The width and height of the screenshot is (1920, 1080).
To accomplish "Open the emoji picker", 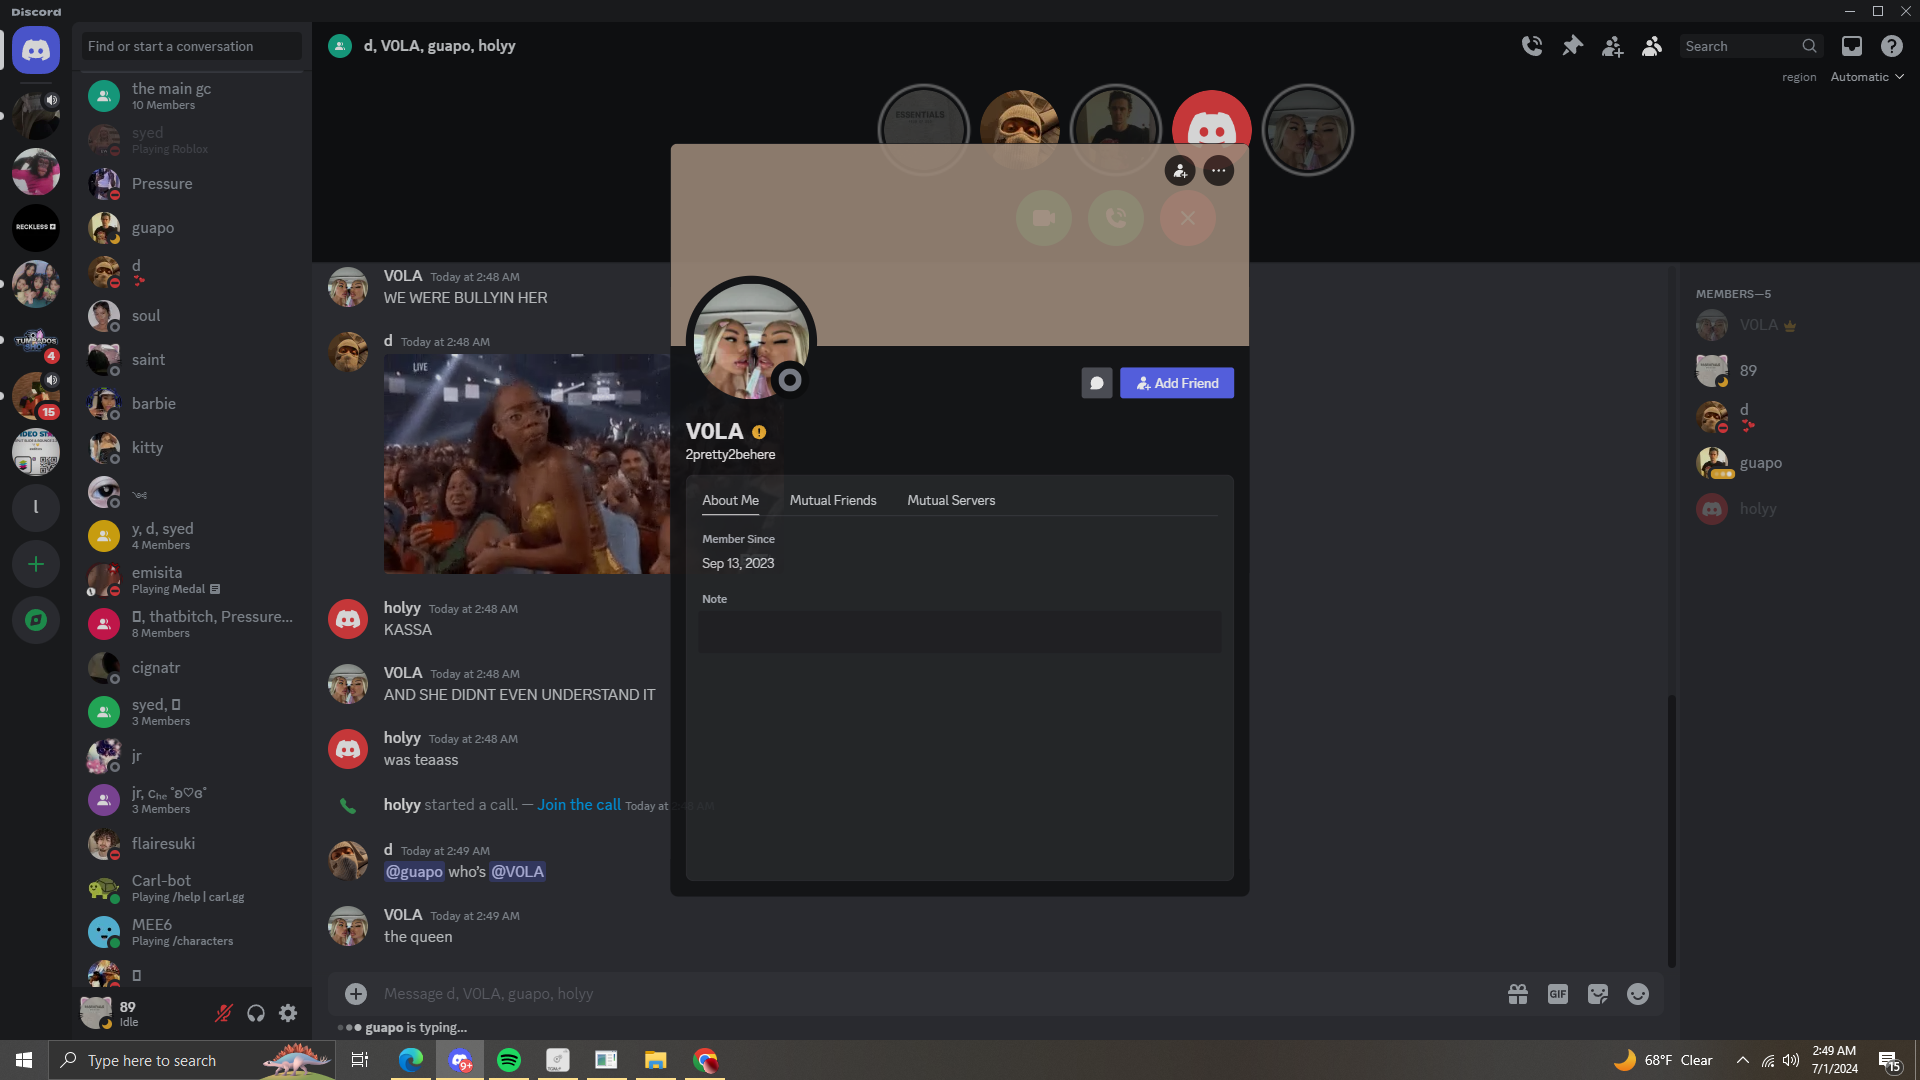I will pyautogui.click(x=1638, y=994).
